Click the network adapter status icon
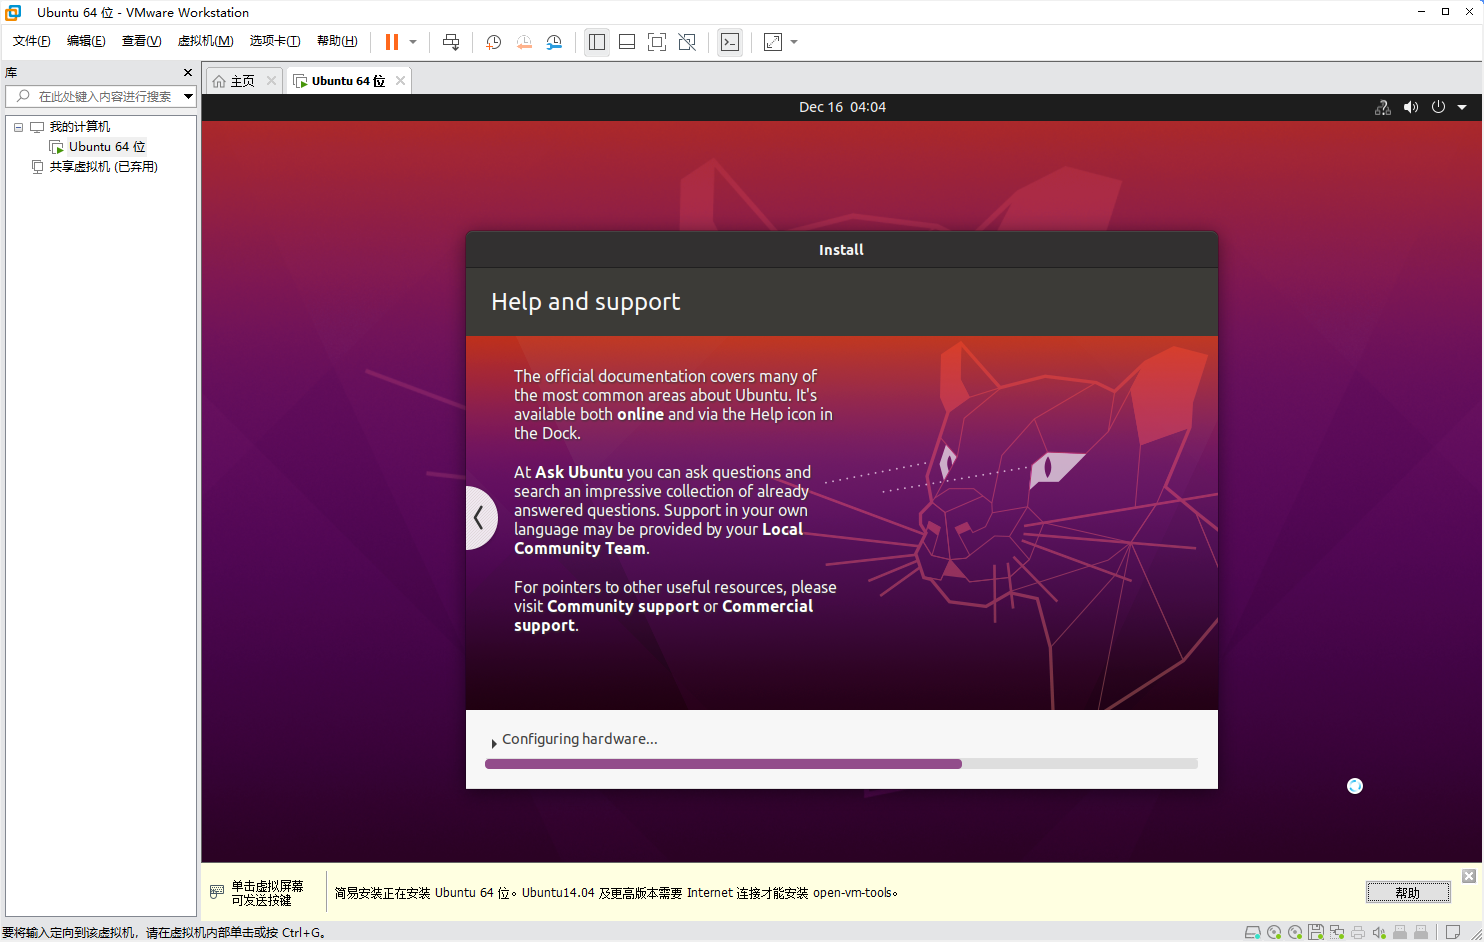 pyautogui.click(x=1337, y=932)
